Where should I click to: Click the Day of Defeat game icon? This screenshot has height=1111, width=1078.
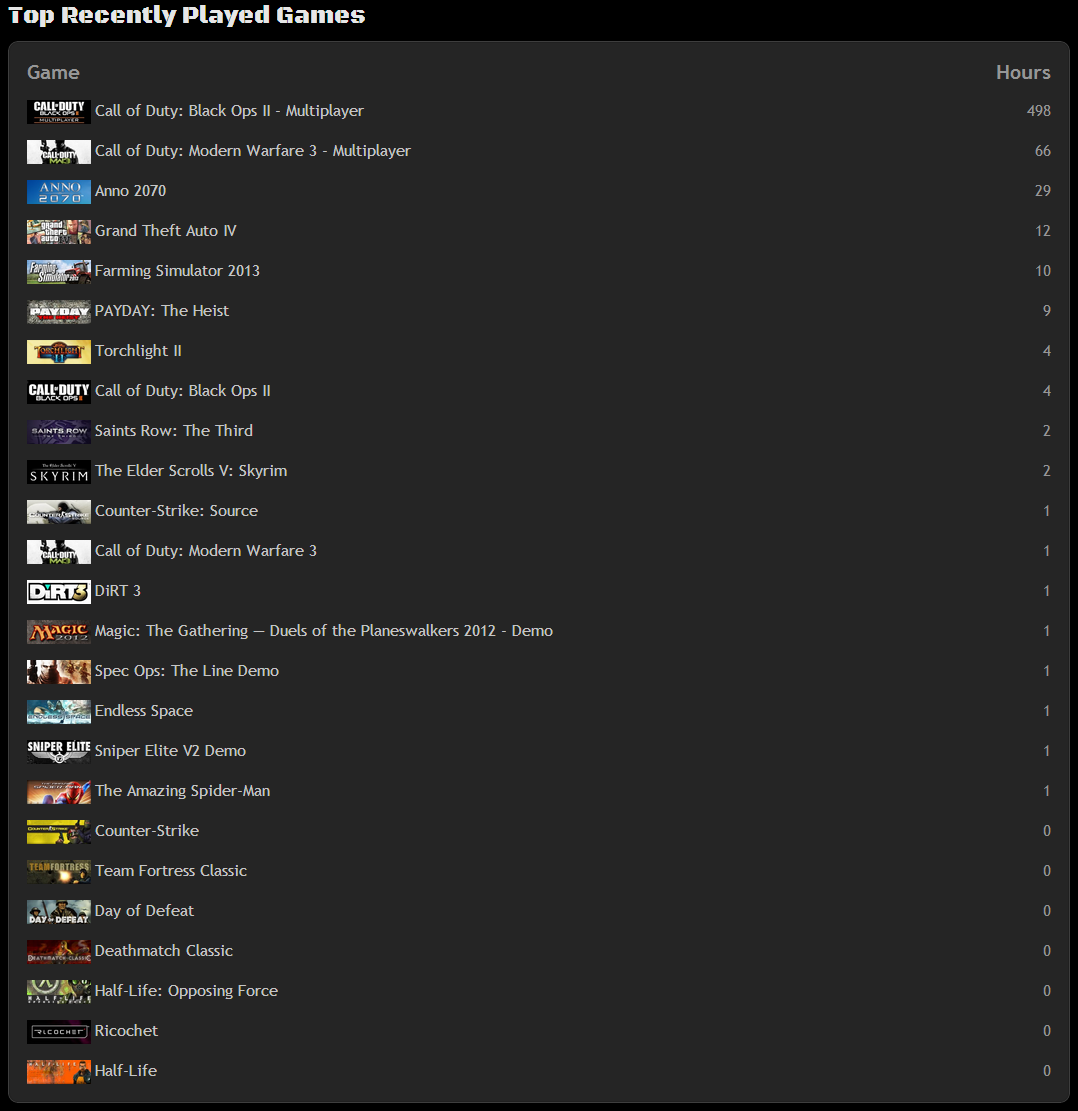pos(59,912)
